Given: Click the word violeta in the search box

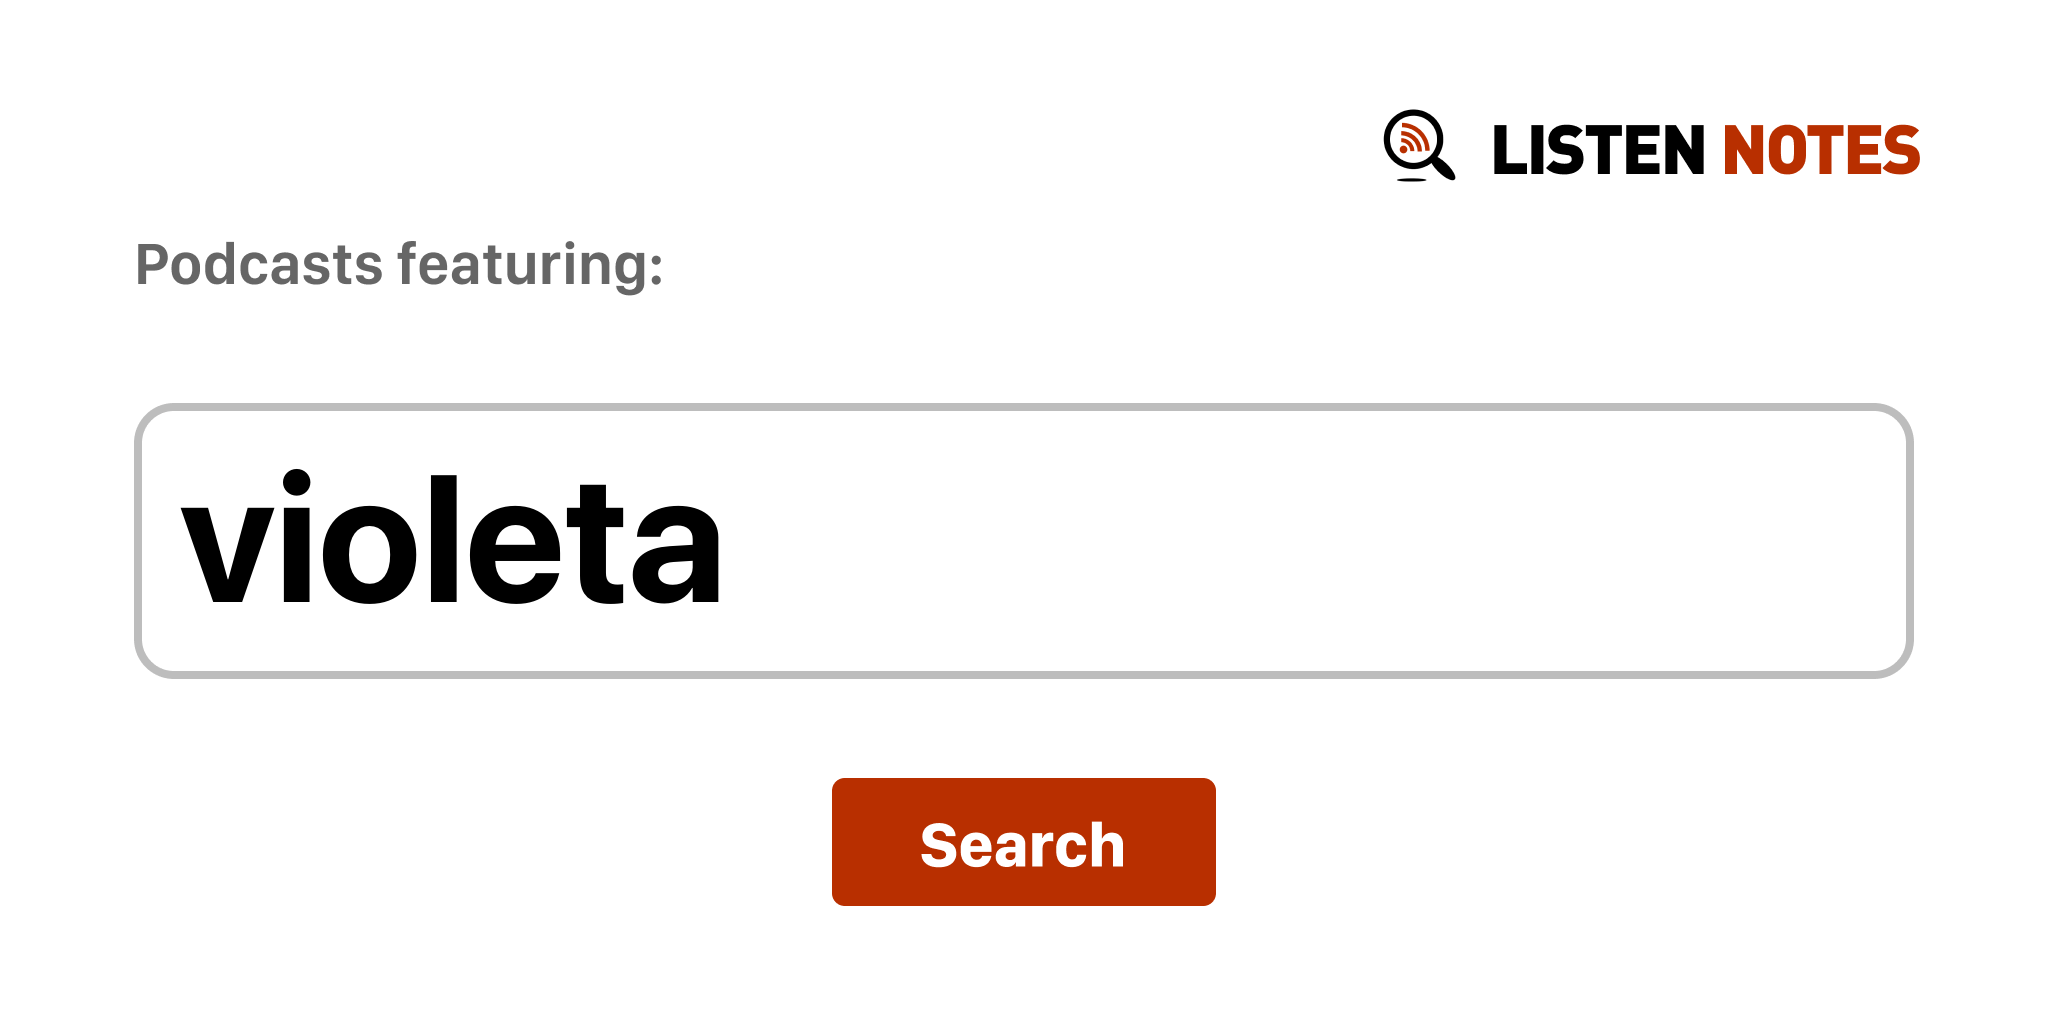Looking at the screenshot, I should pyautogui.click(x=451, y=541).
